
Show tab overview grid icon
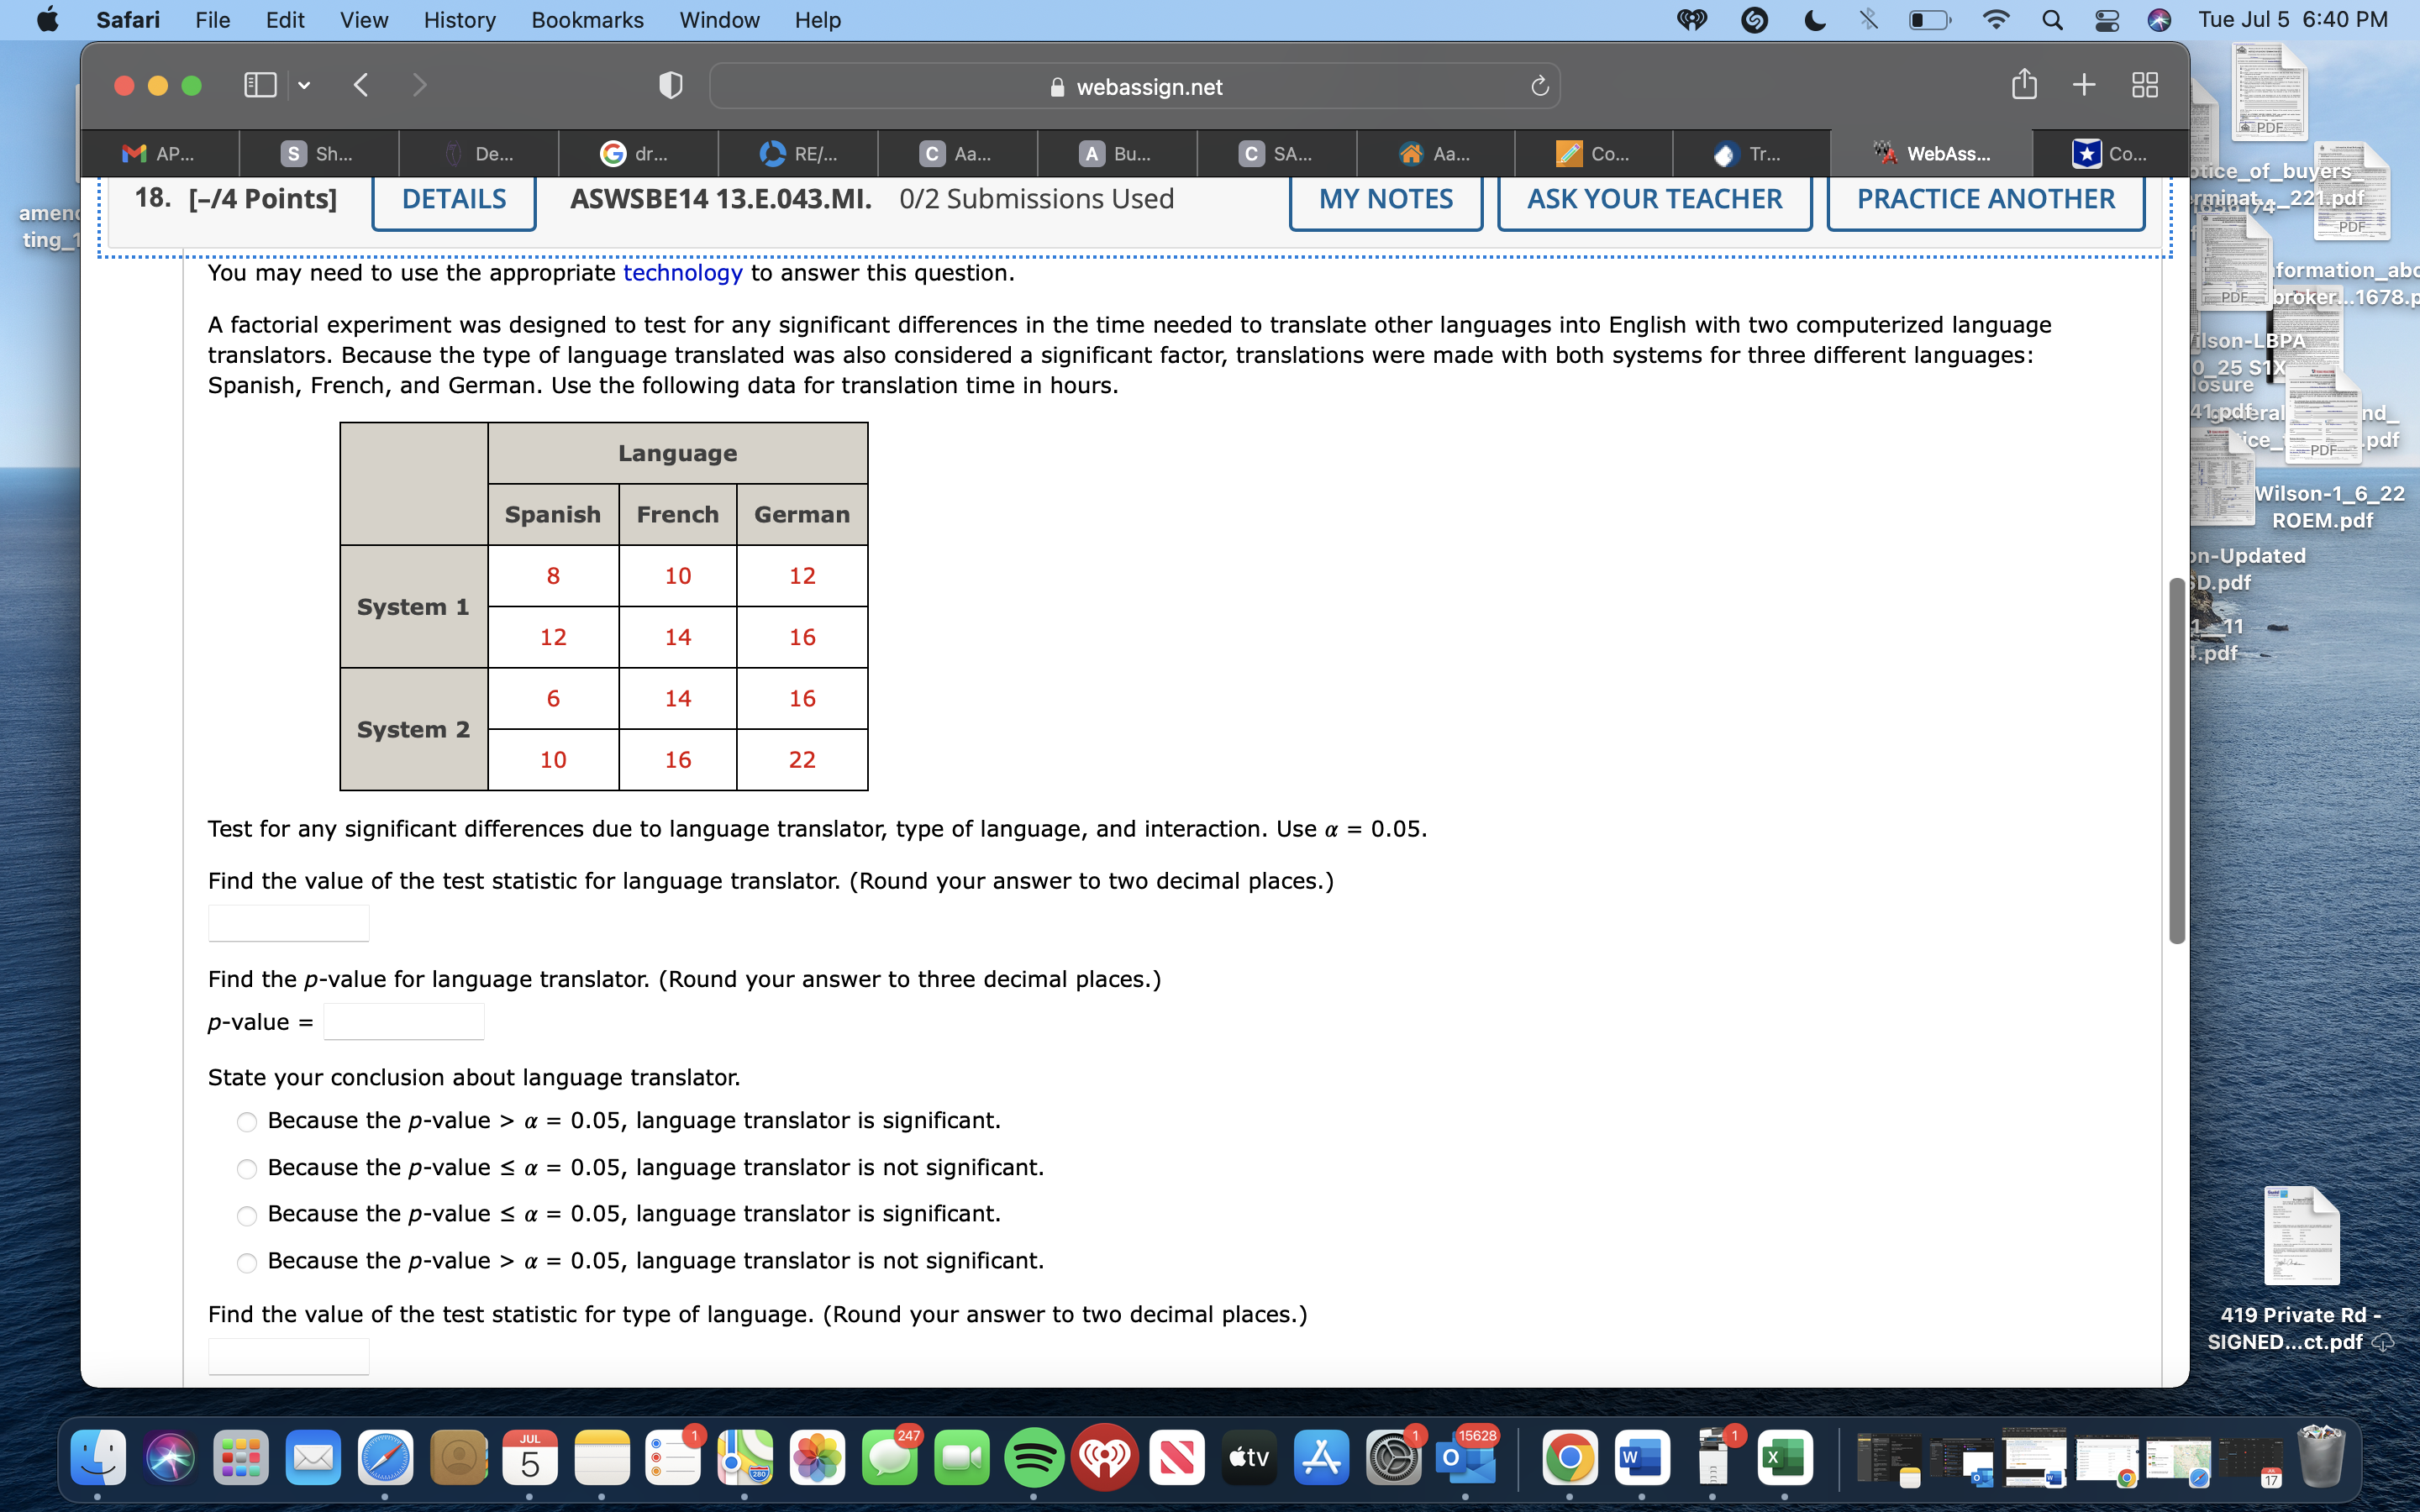2146,85
